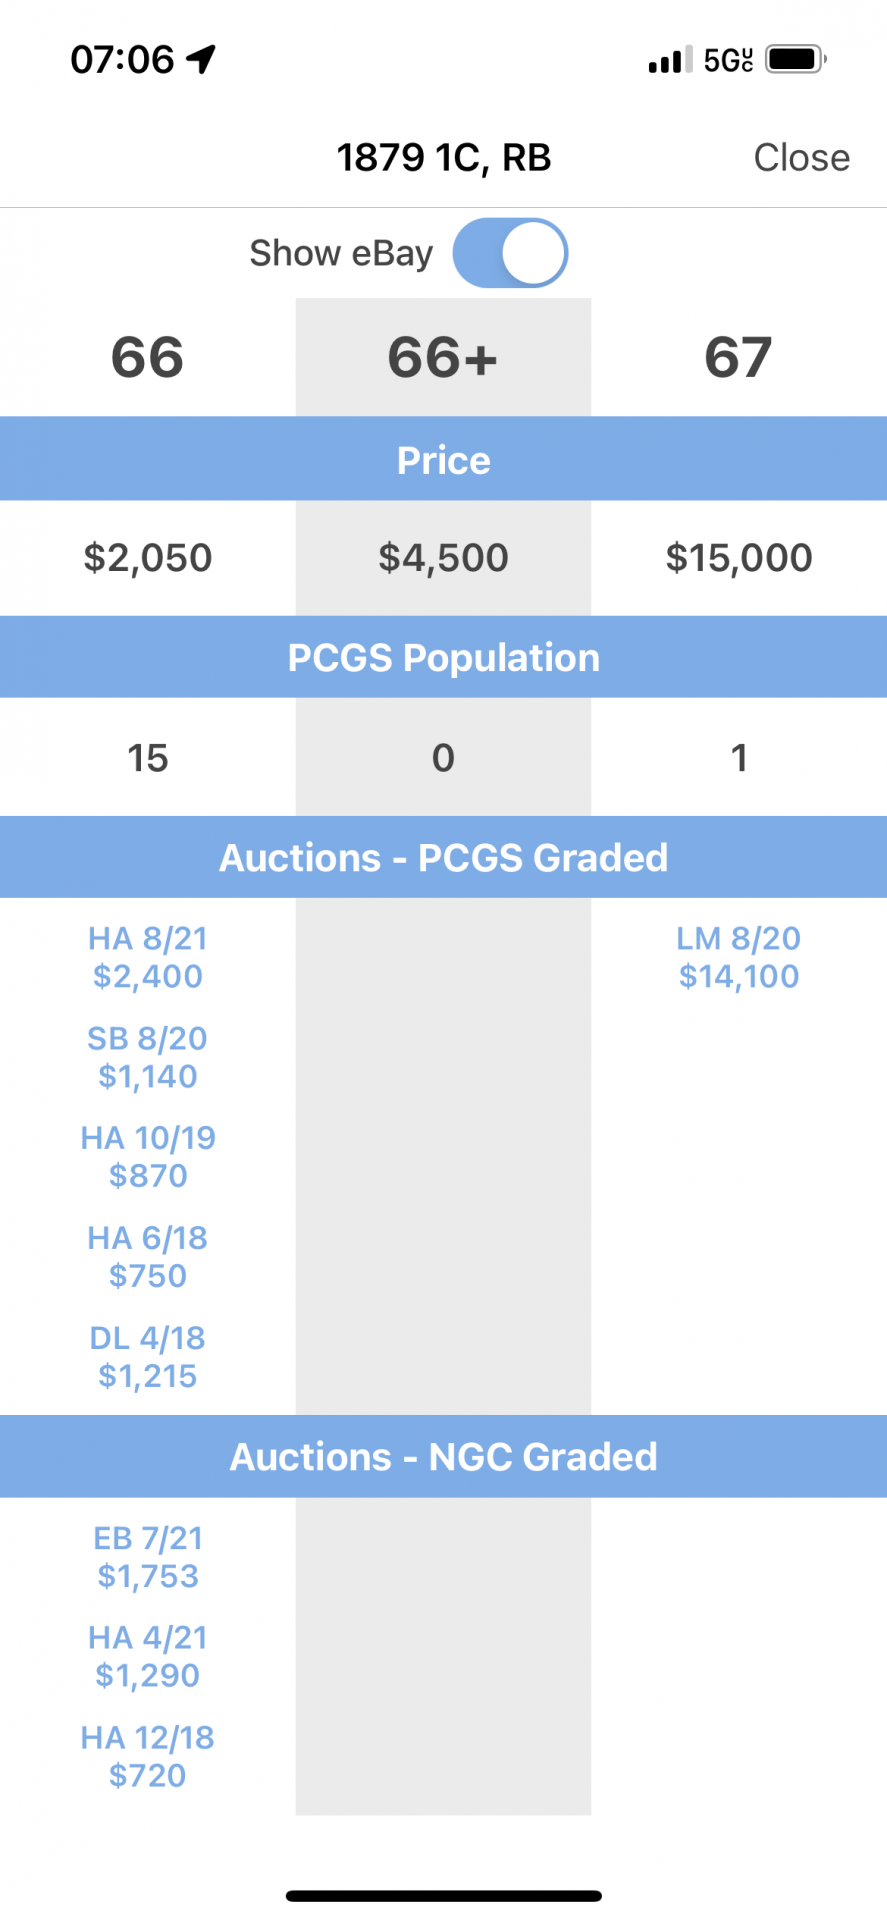Tap the $4,500 price for 66+
The width and height of the screenshot is (887, 1920).
click(x=443, y=557)
